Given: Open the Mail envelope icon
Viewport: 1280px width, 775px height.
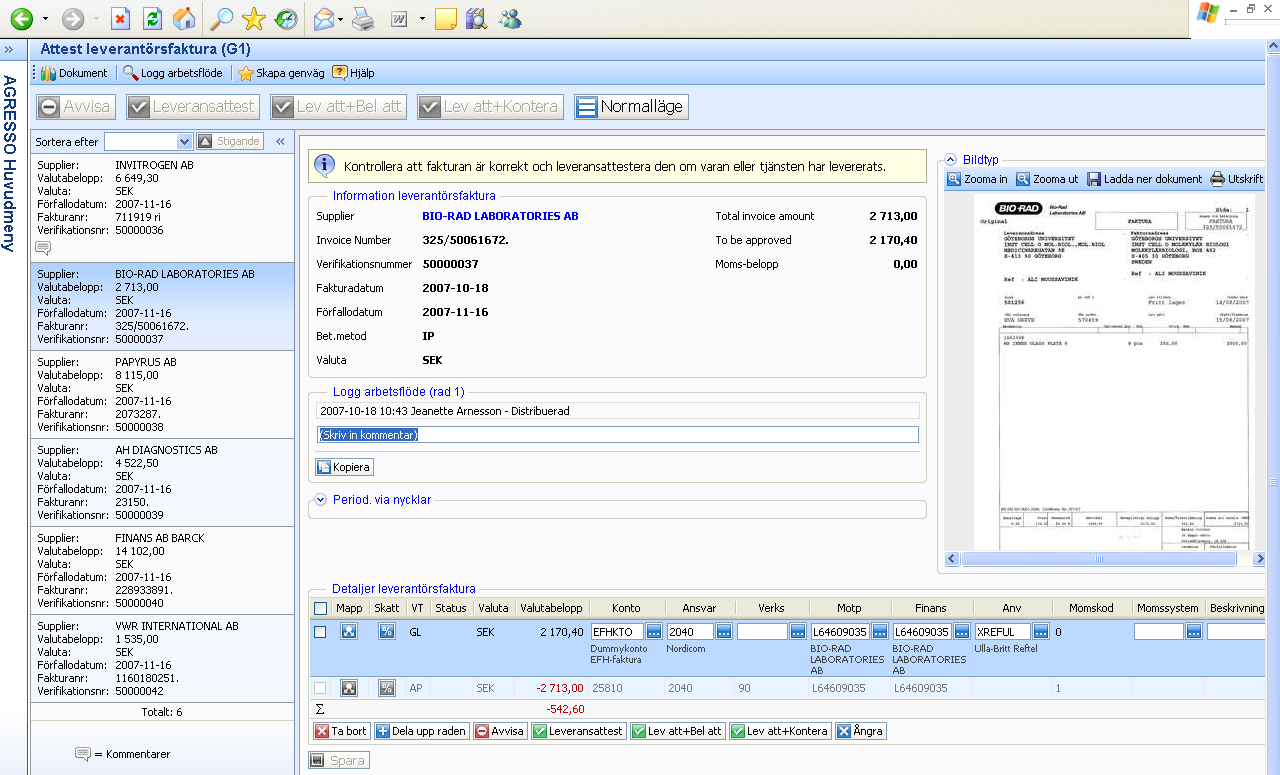Looking at the screenshot, I should tap(323, 18).
